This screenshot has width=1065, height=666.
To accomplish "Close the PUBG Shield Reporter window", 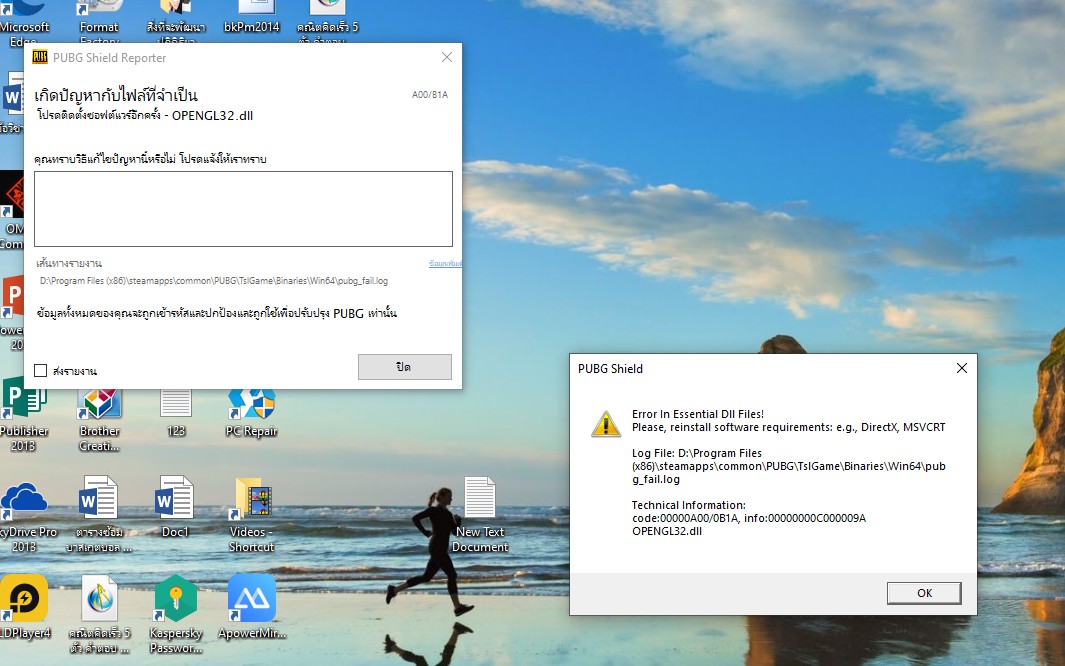I will [x=446, y=57].
